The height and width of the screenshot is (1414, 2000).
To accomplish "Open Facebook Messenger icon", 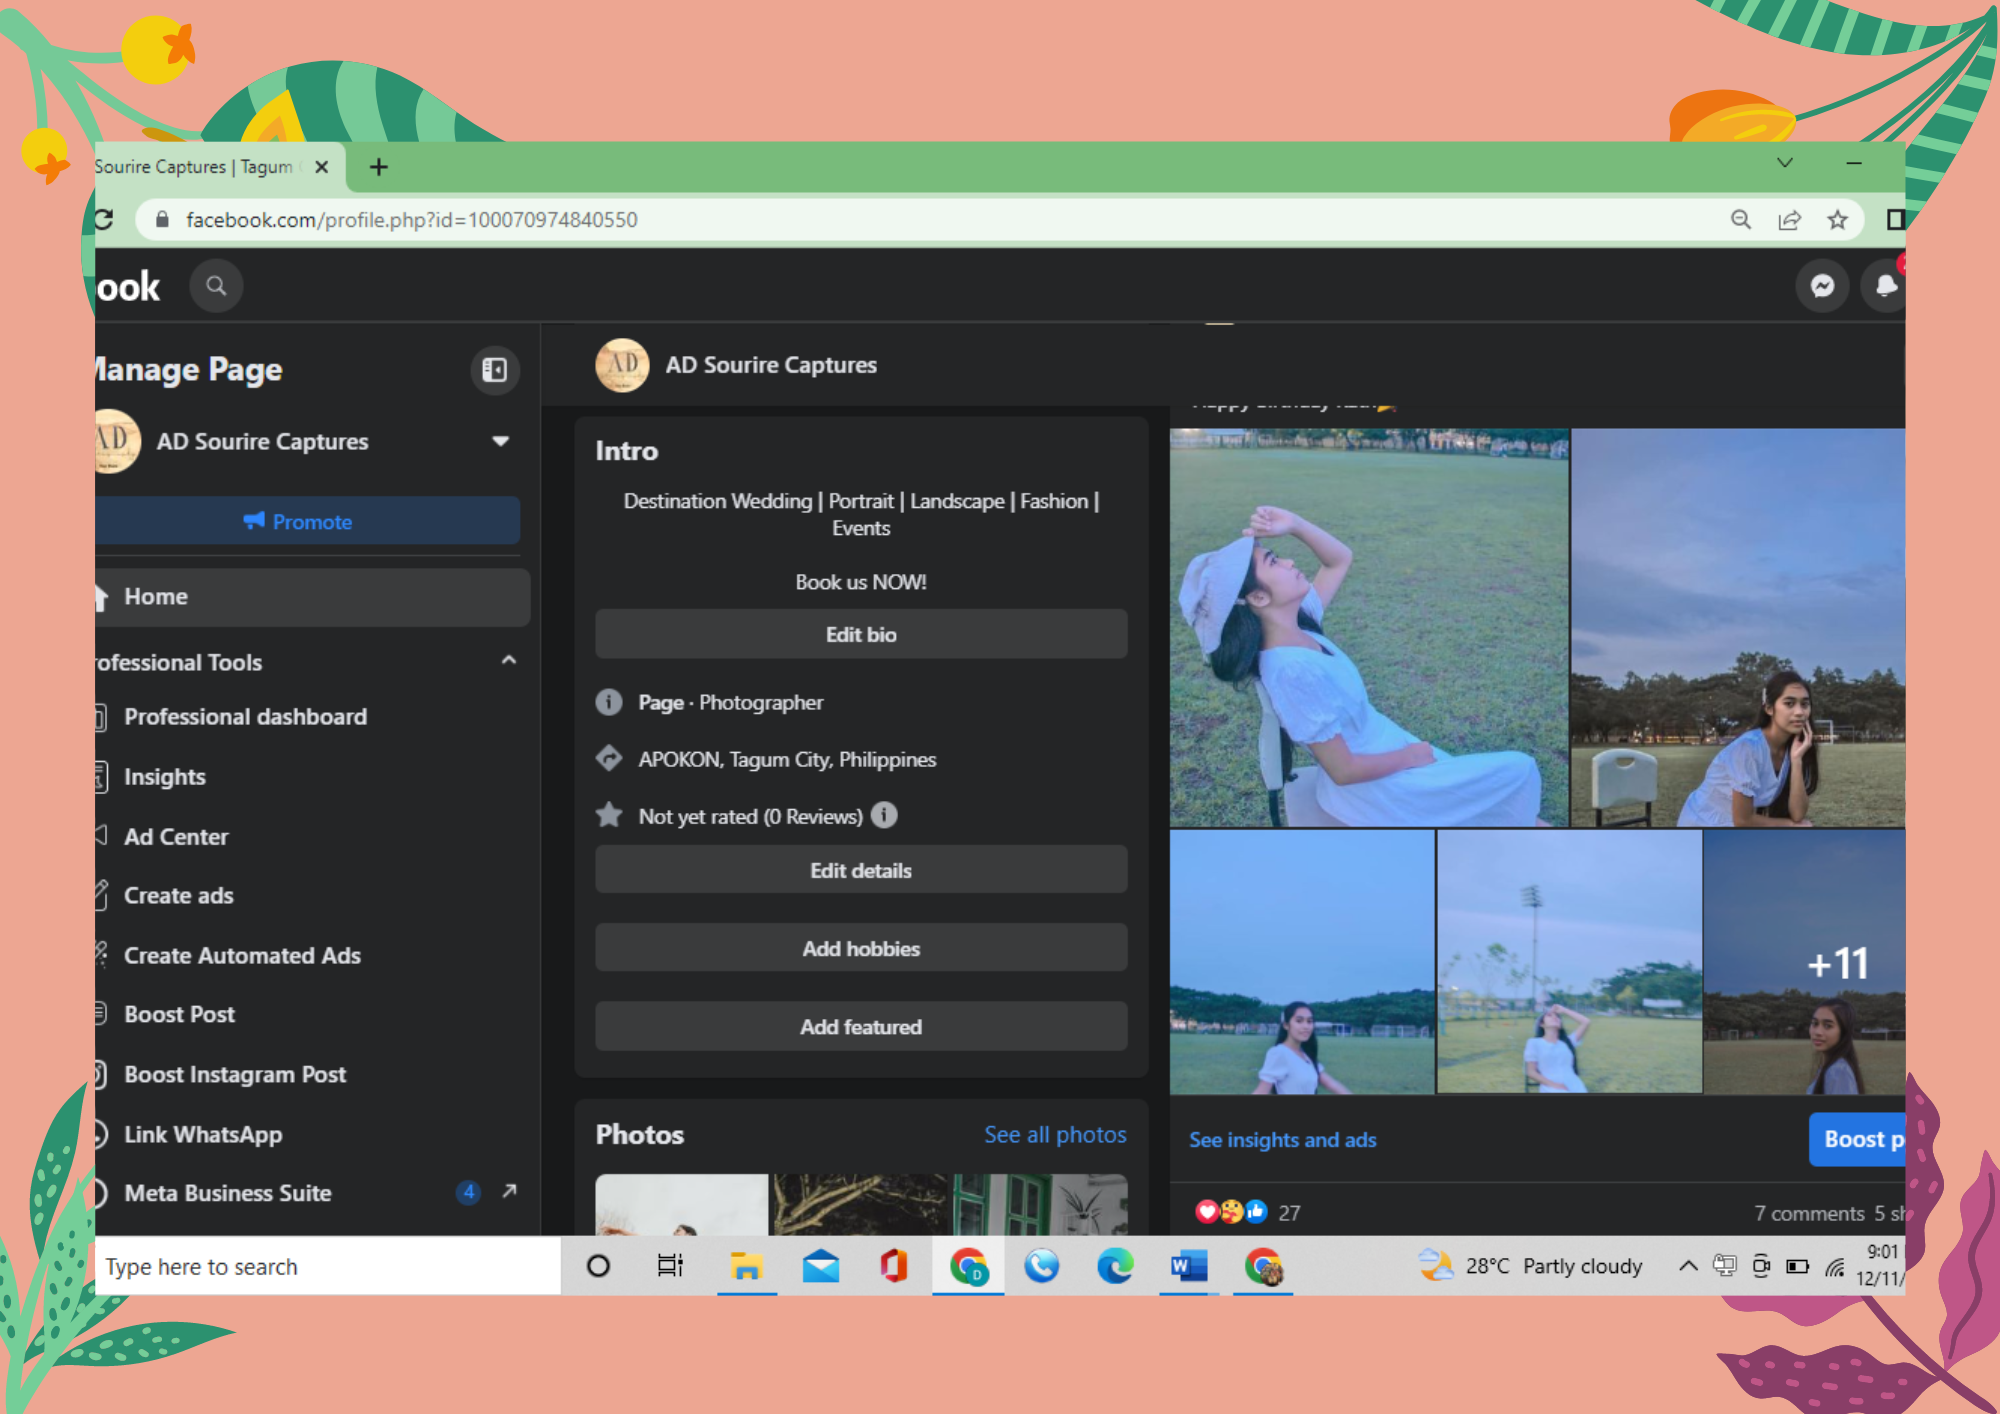I will 1822,286.
